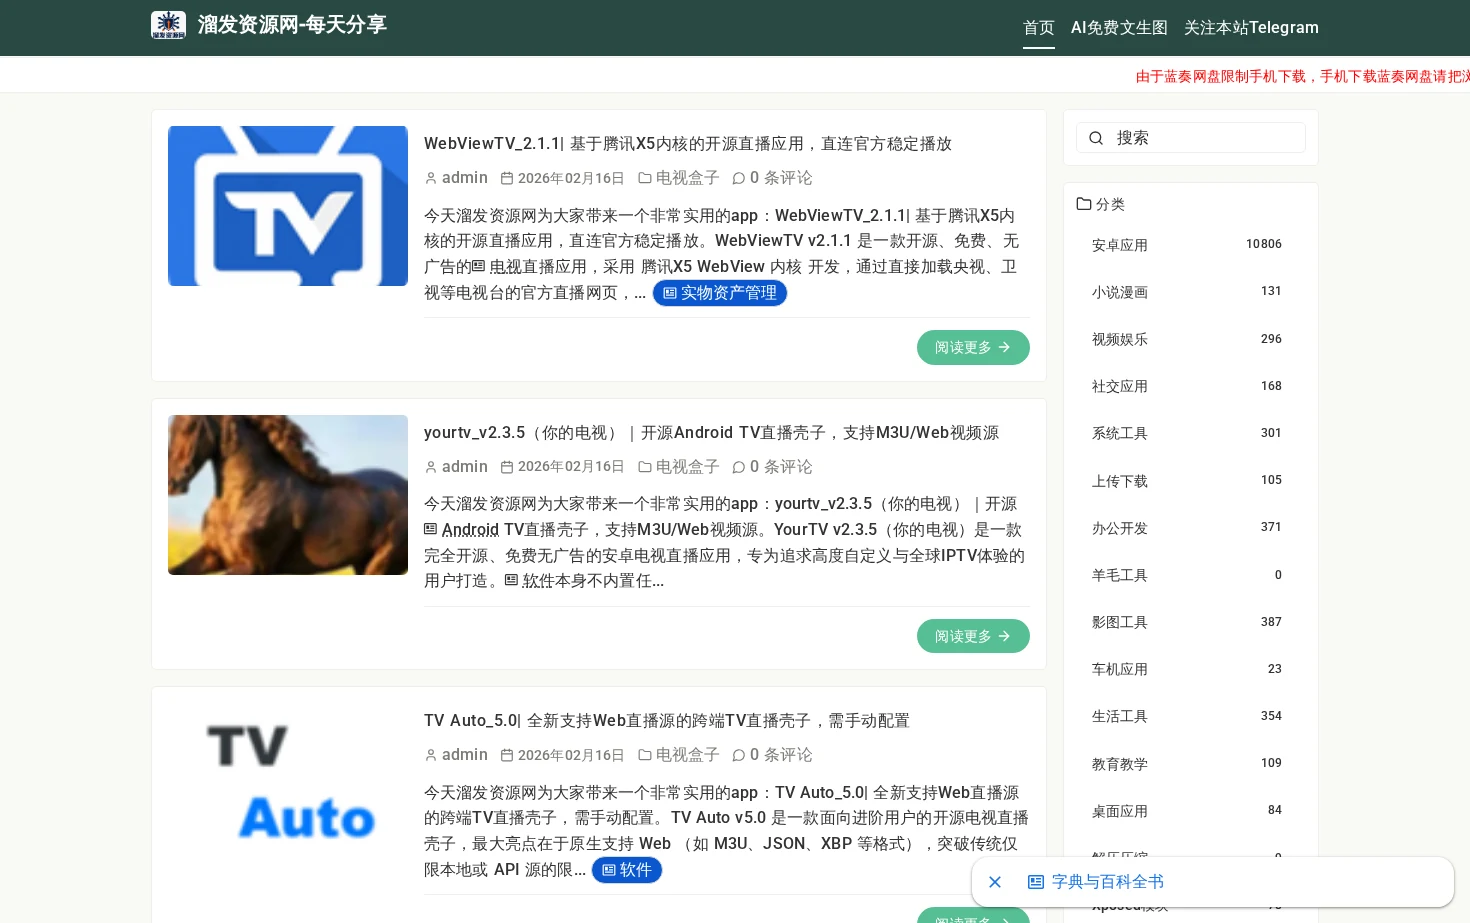Open 办公开发 category
Viewport: 1470px width, 923px height.
point(1120,528)
